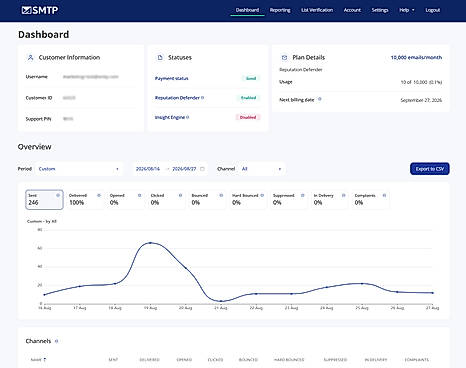Image resolution: width=466 pixels, height=368 pixels.
Task: Click the Plan Details envelope icon
Action: pyautogui.click(x=284, y=58)
